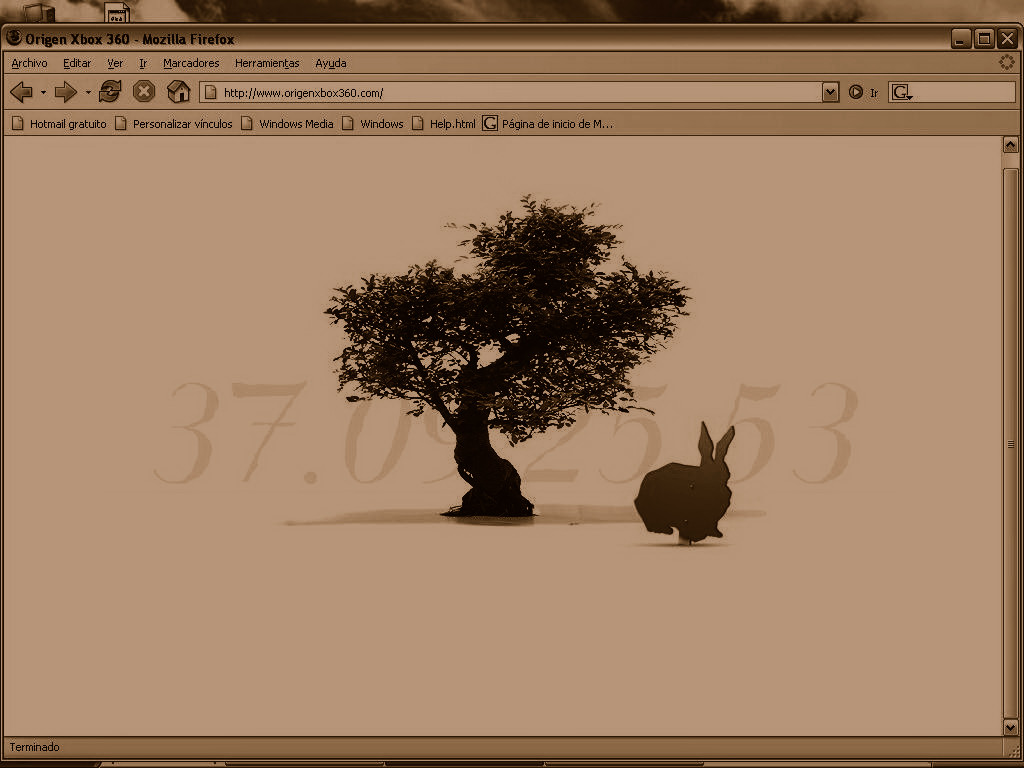Viewport: 1024px width, 768px height.
Task: Open Forward button history dropdown arrow
Action: [x=88, y=93]
